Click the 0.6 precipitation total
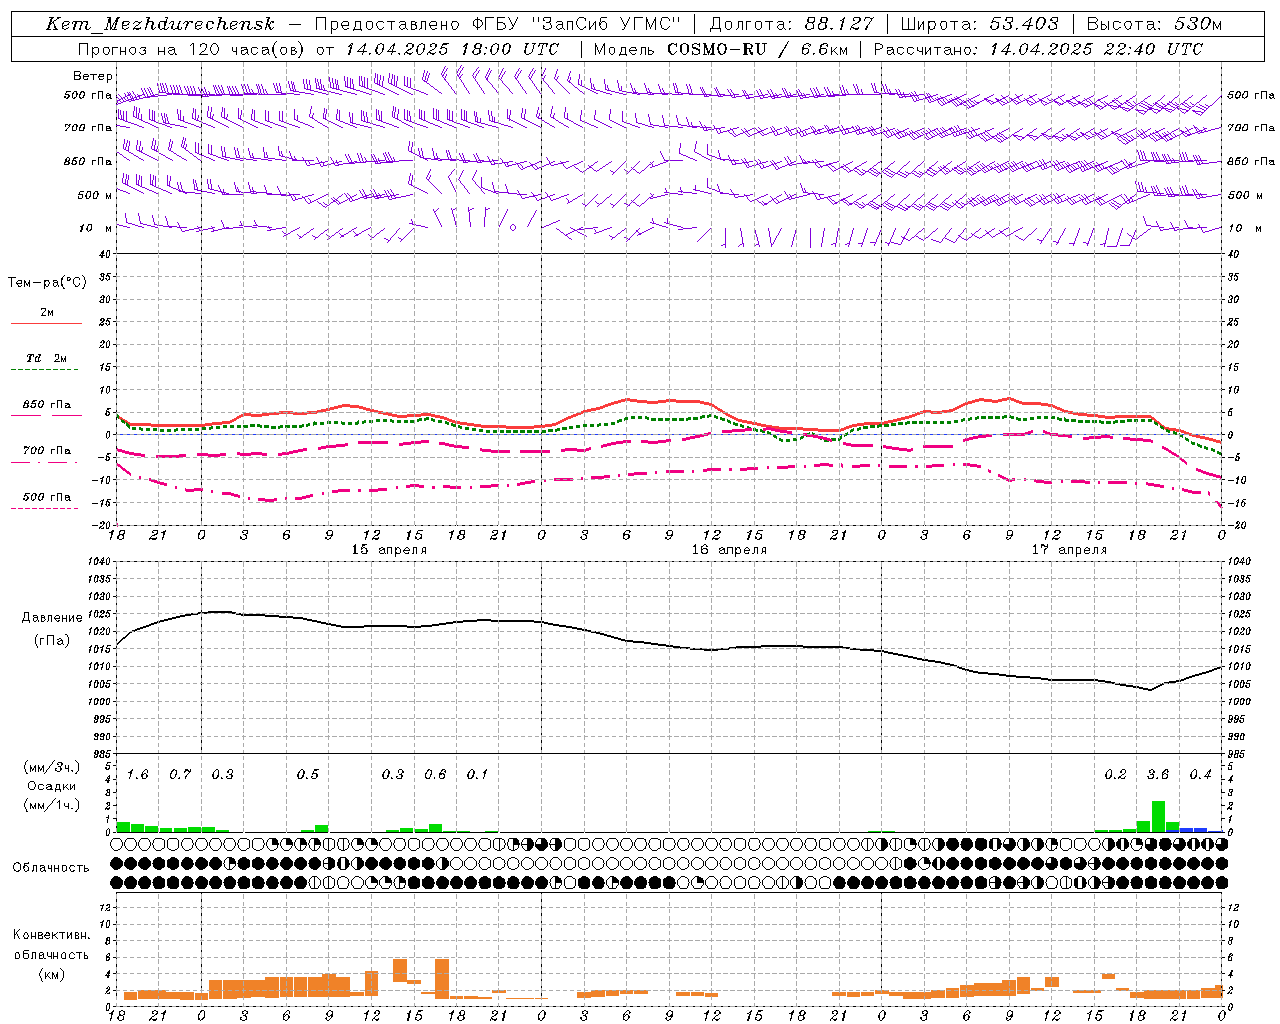The image size is (1280, 1024). point(435,775)
